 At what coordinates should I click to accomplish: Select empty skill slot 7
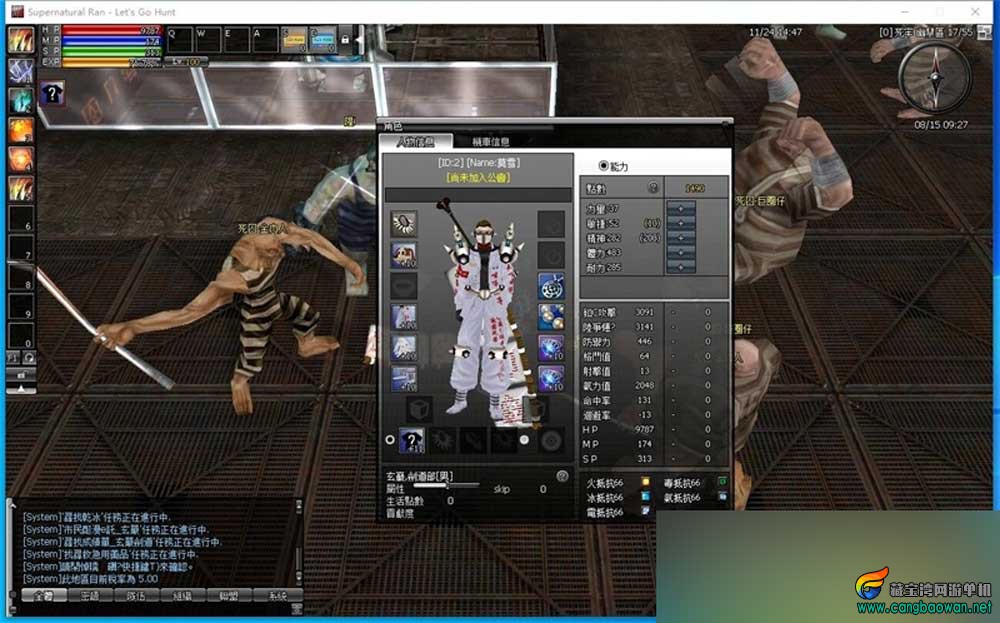tap(20, 247)
